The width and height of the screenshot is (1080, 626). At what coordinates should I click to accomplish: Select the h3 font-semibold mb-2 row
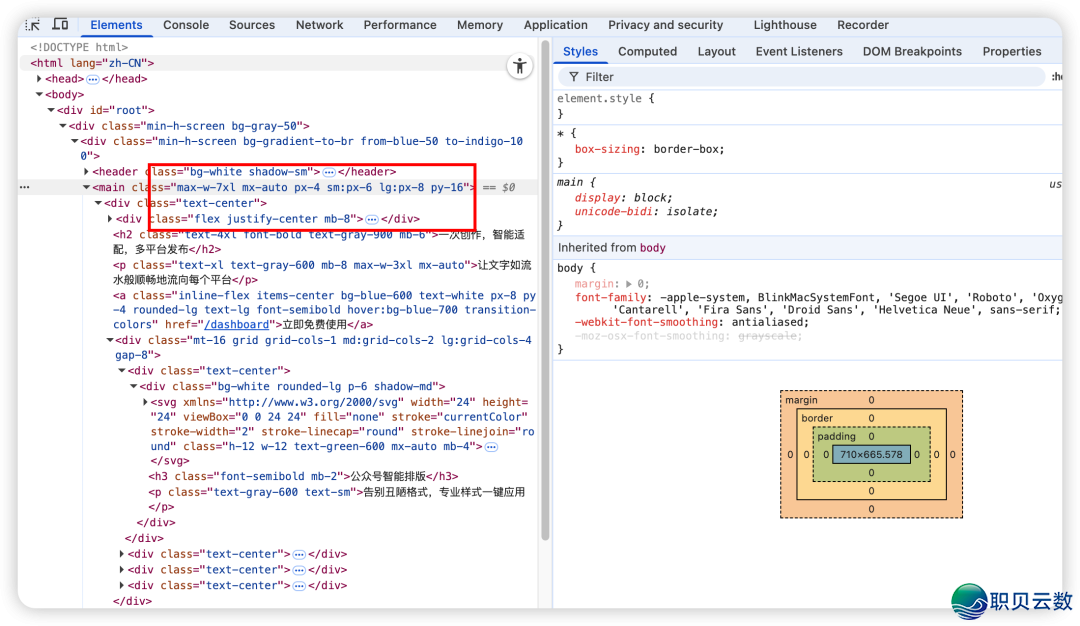click(303, 477)
